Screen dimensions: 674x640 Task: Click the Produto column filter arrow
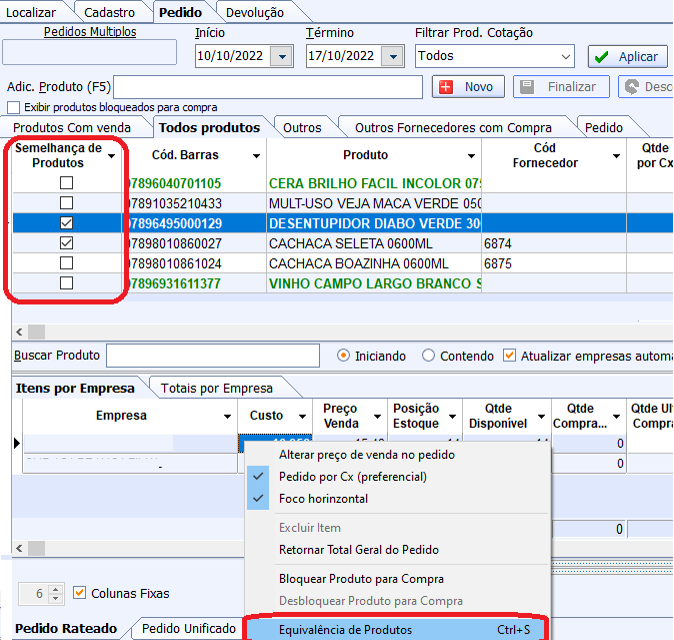click(x=470, y=156)
